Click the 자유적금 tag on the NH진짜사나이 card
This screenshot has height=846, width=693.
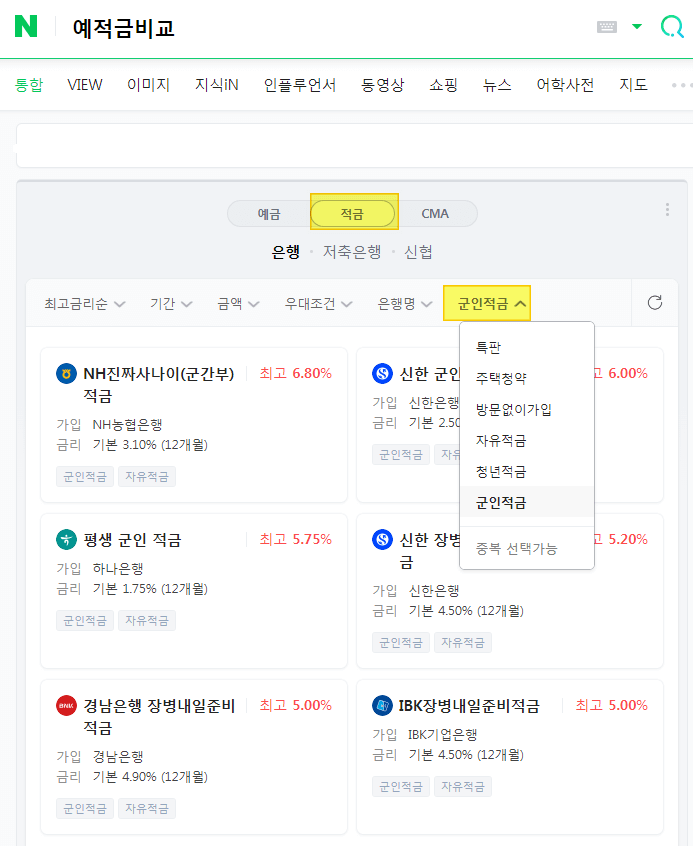point(147,476)
